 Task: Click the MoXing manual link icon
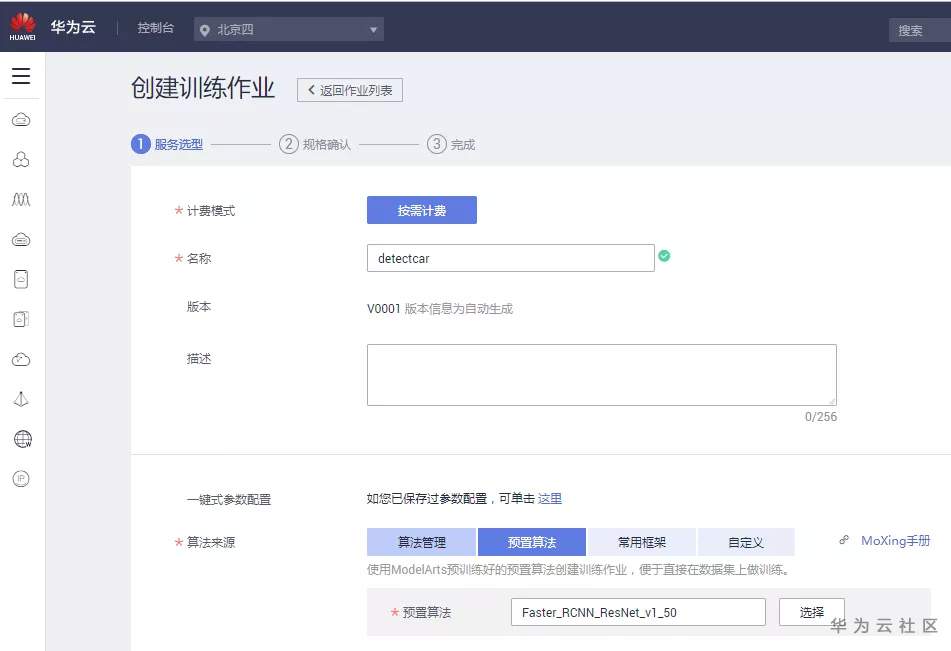[x=844, y=540]
